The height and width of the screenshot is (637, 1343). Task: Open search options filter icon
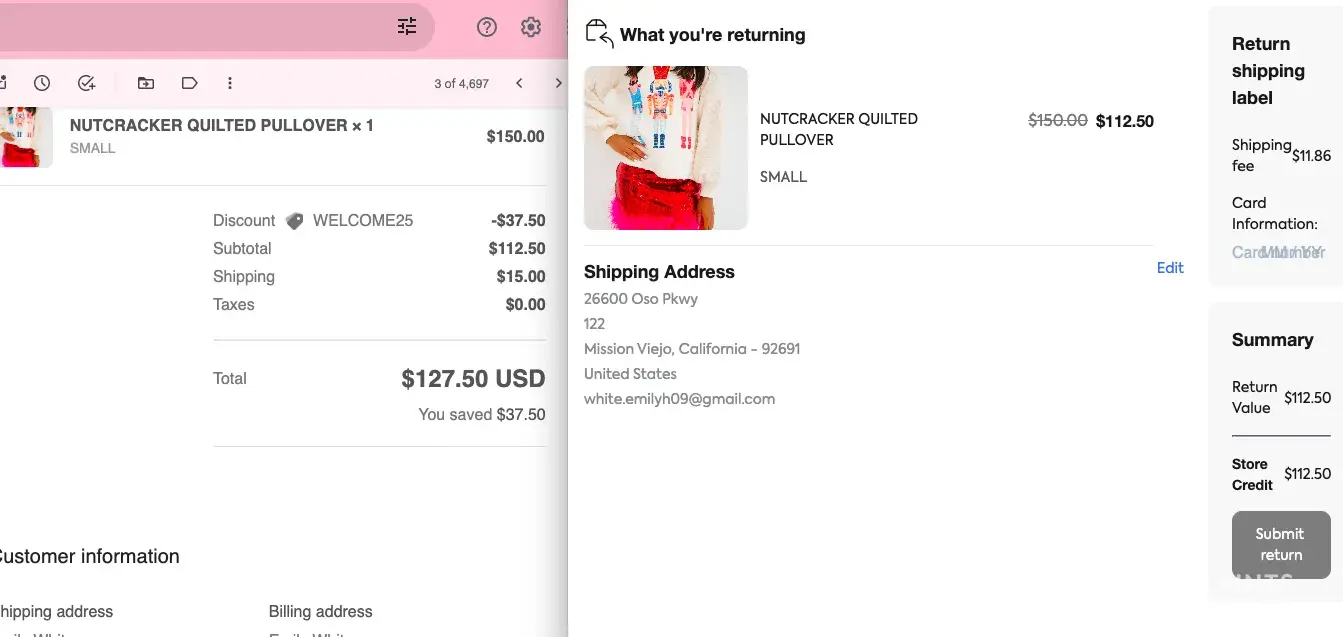point(407,27)
